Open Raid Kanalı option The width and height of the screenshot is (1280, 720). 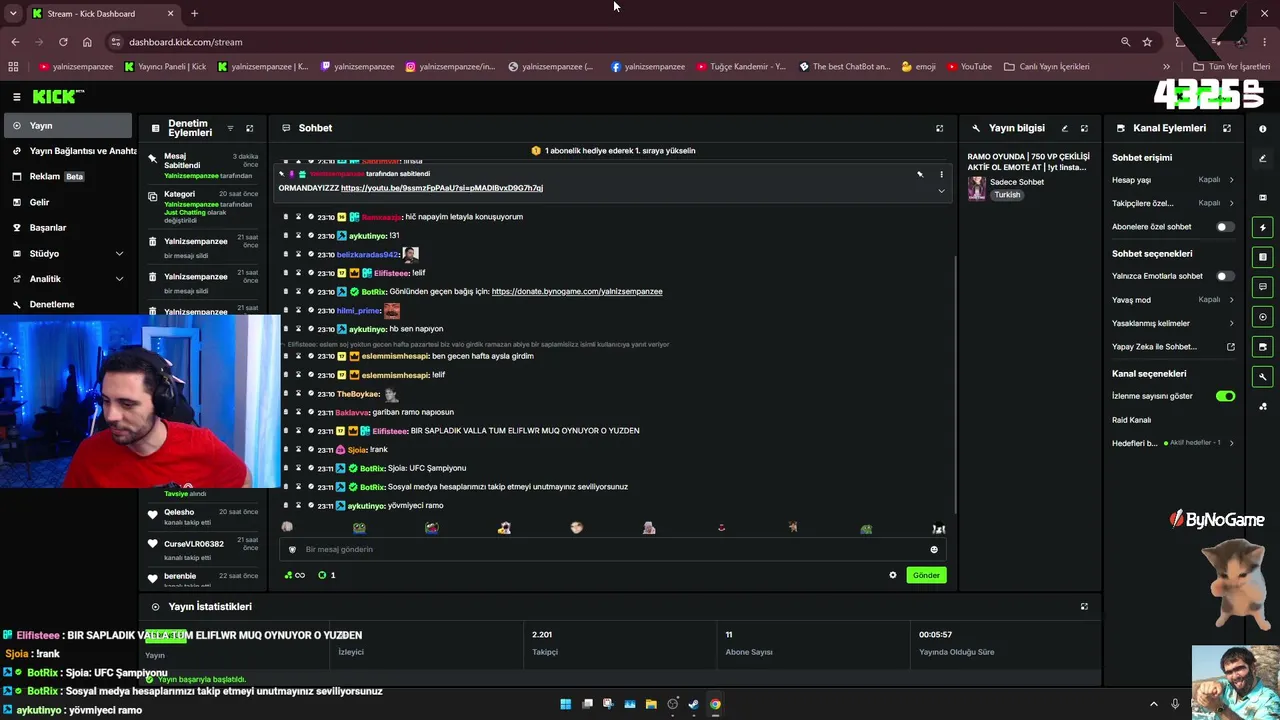point(1132,420)
